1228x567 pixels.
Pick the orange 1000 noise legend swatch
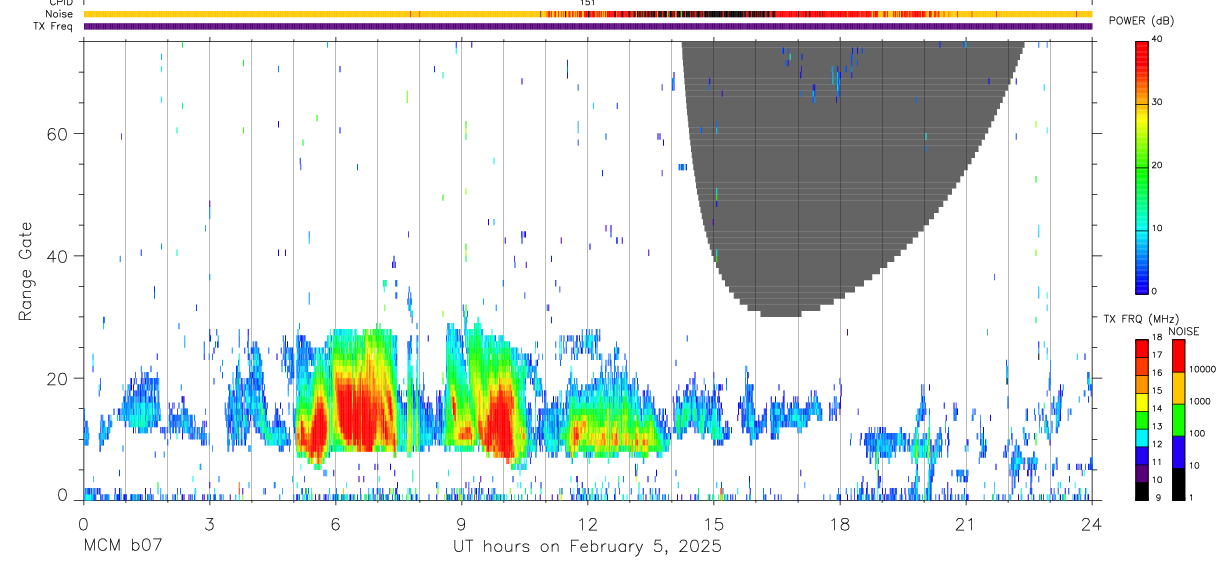[1178, 388]
